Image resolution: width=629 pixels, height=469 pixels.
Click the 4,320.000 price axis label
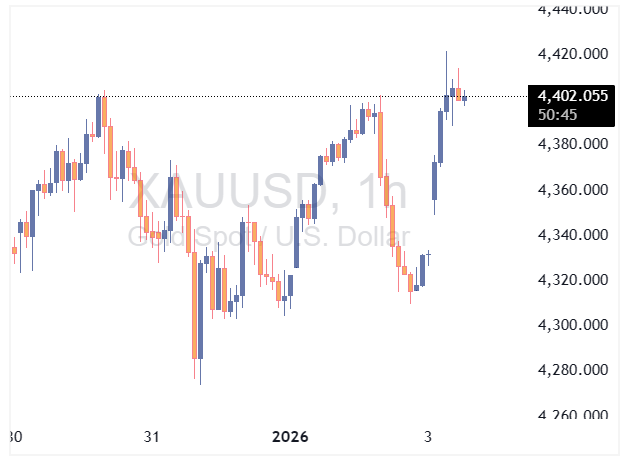click(x=573, y=280)
